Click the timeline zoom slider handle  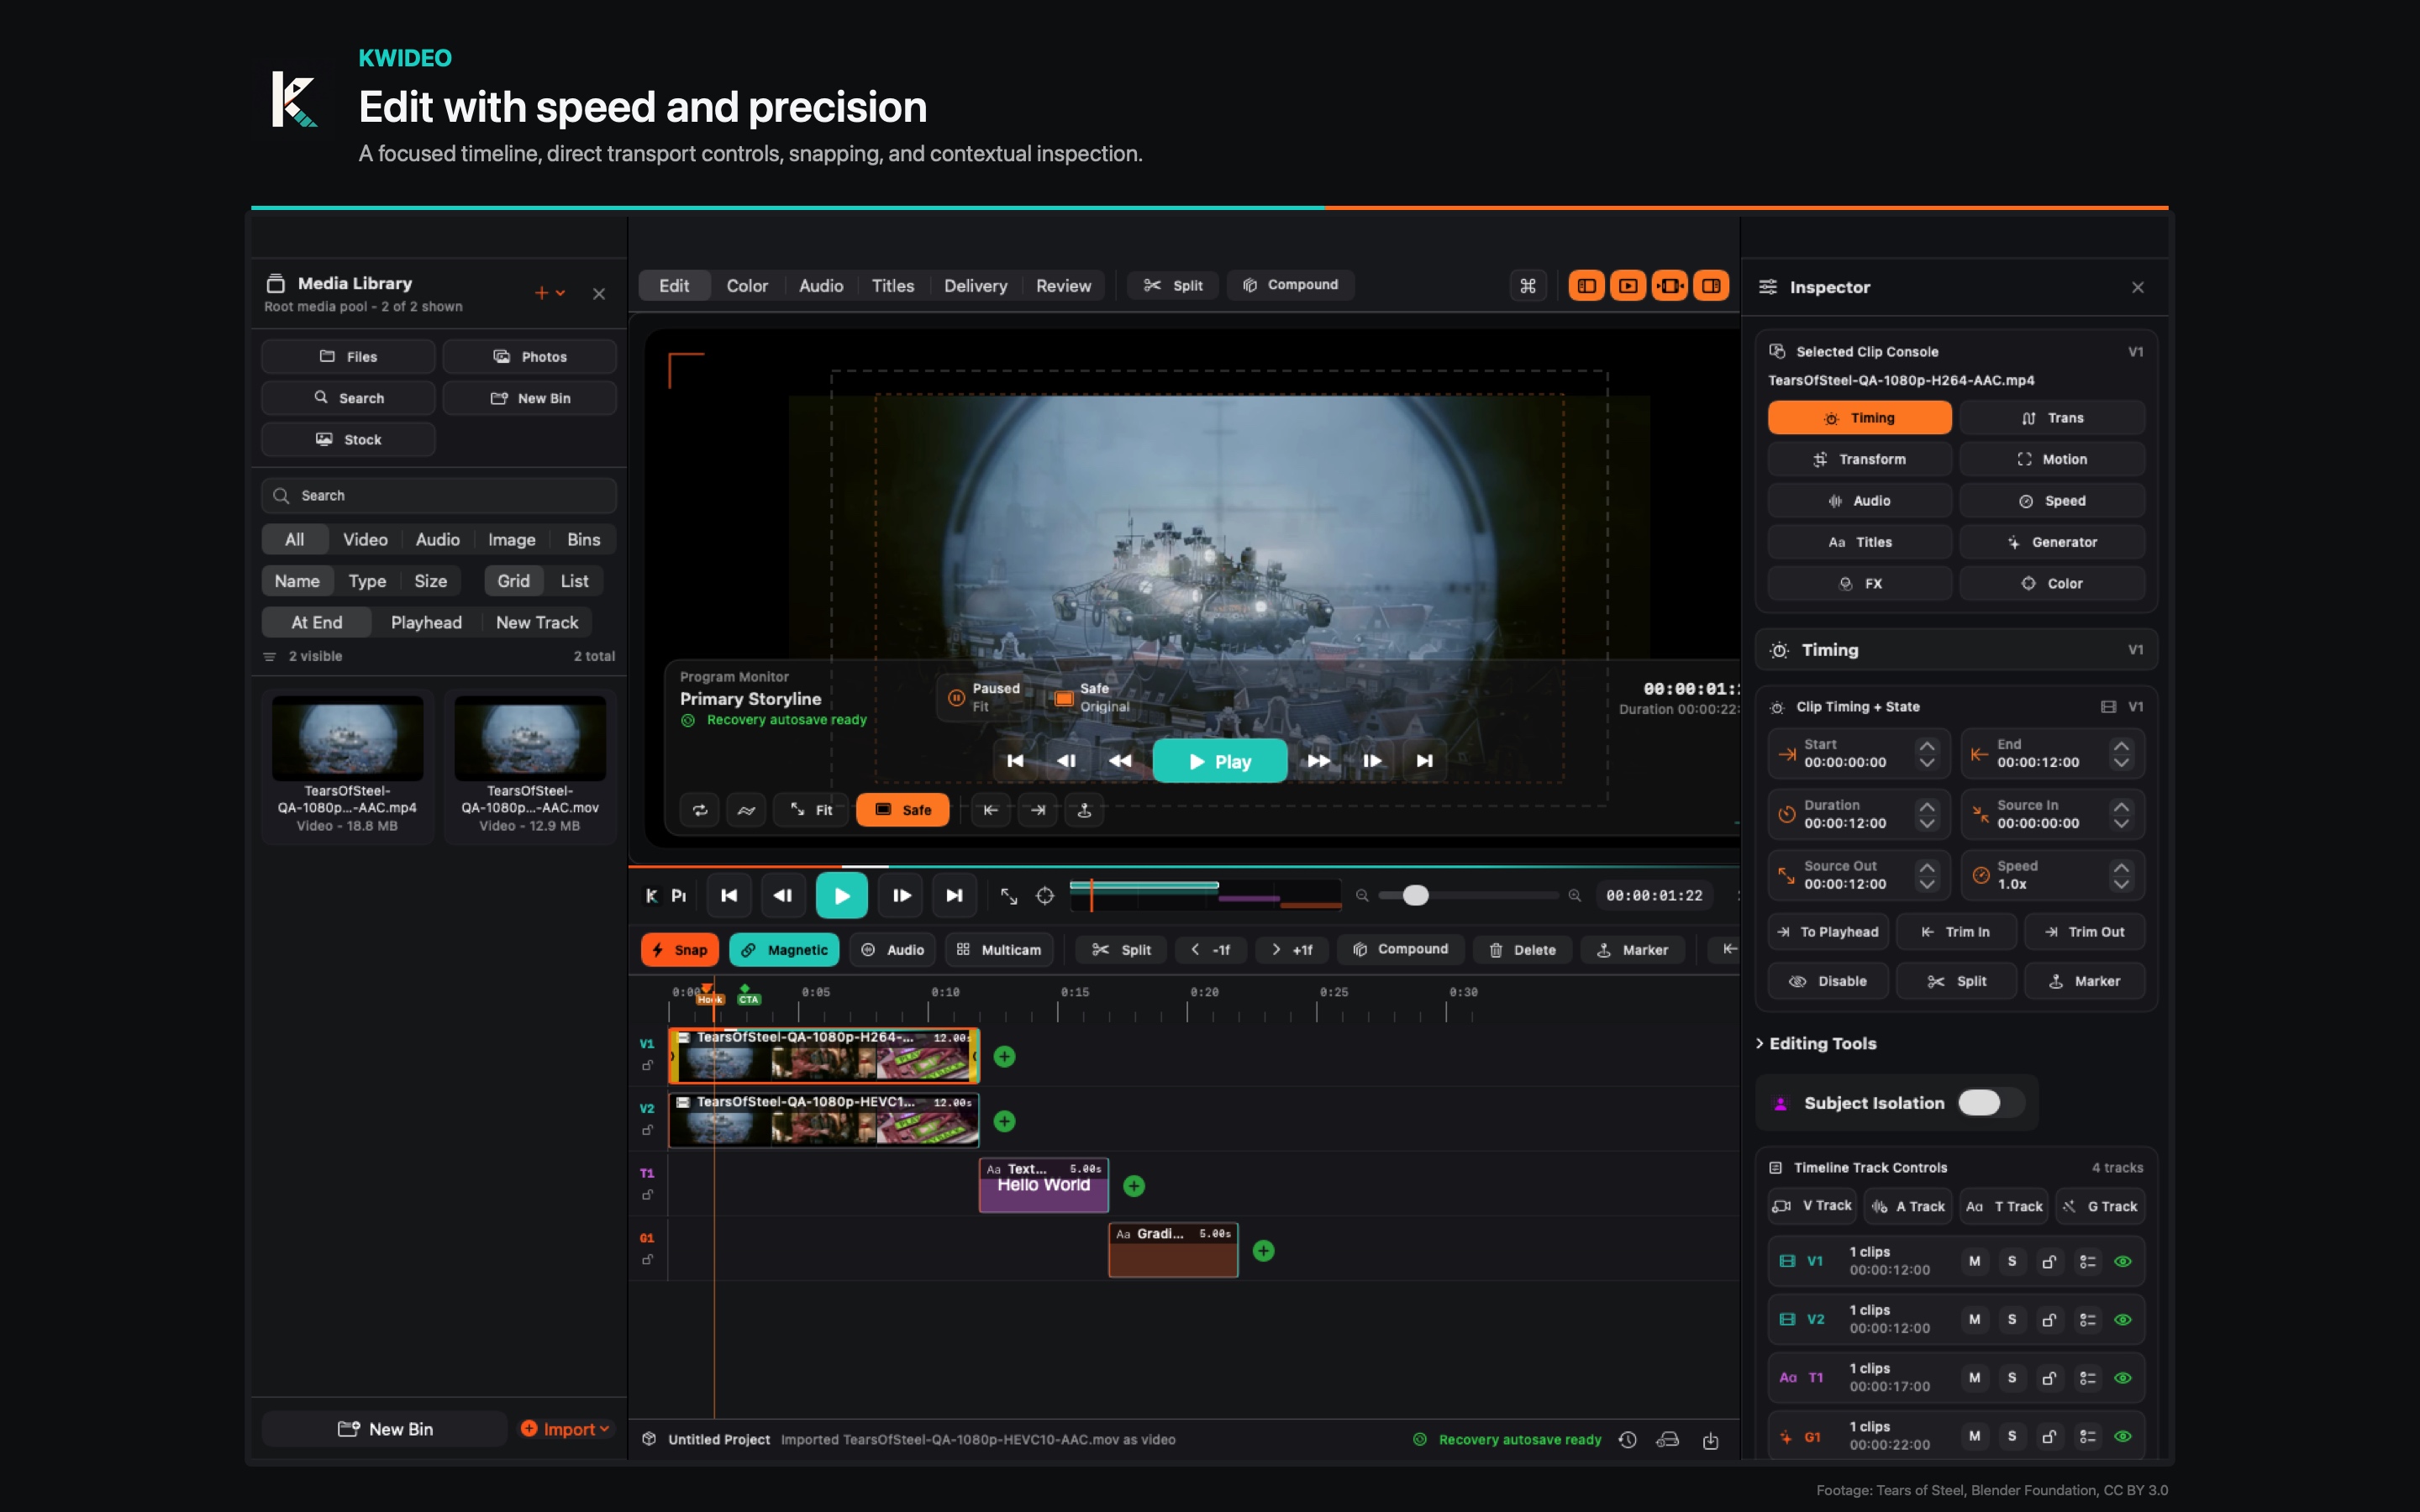click(x=1415, y=896)
